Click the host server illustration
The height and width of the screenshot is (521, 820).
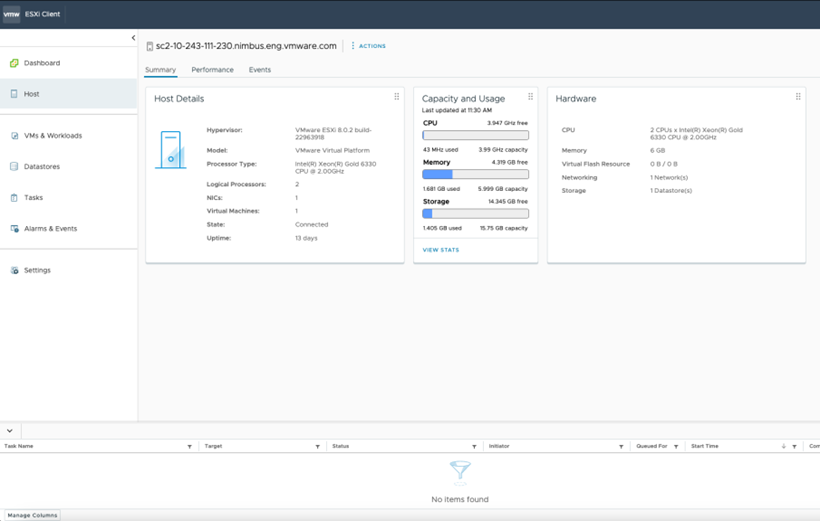pos(171,150)
